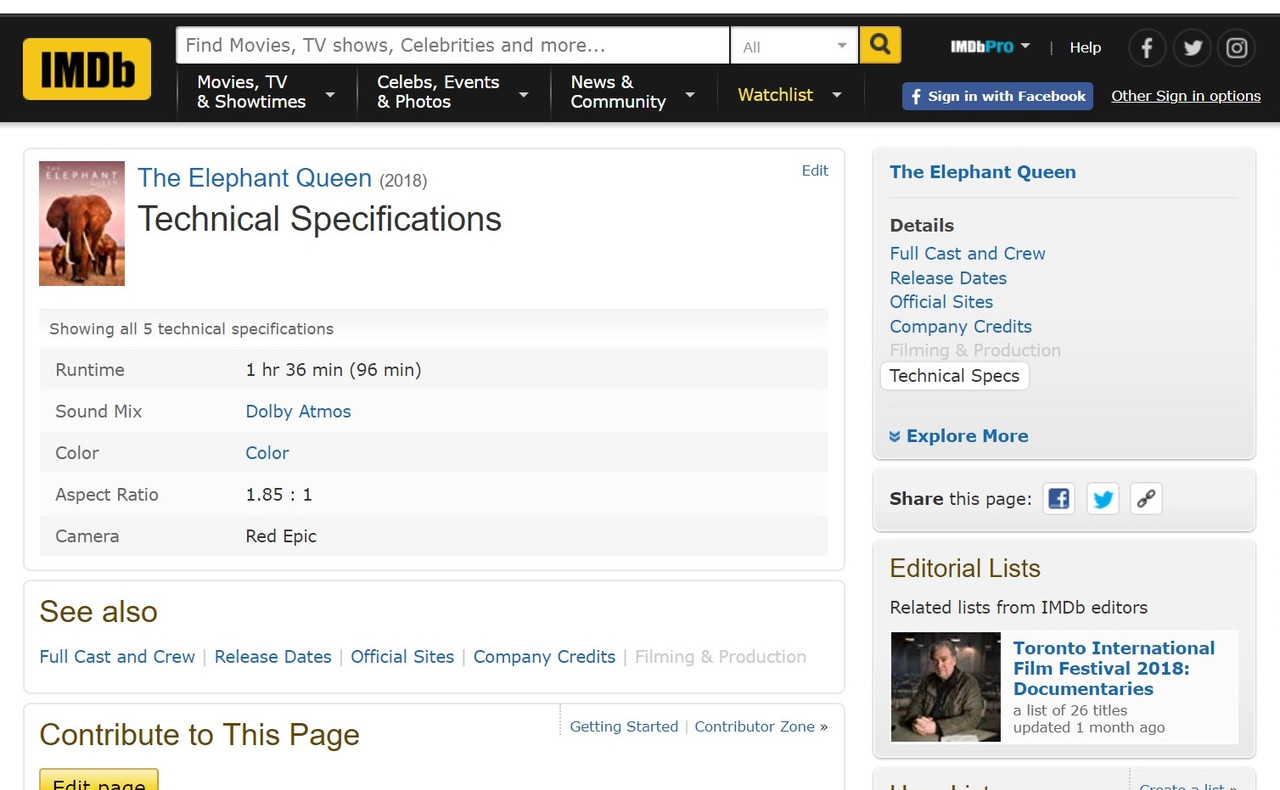Click the camera value 'Red Epic'
The image size is (1280, 790).
click(x=281, y=536)
